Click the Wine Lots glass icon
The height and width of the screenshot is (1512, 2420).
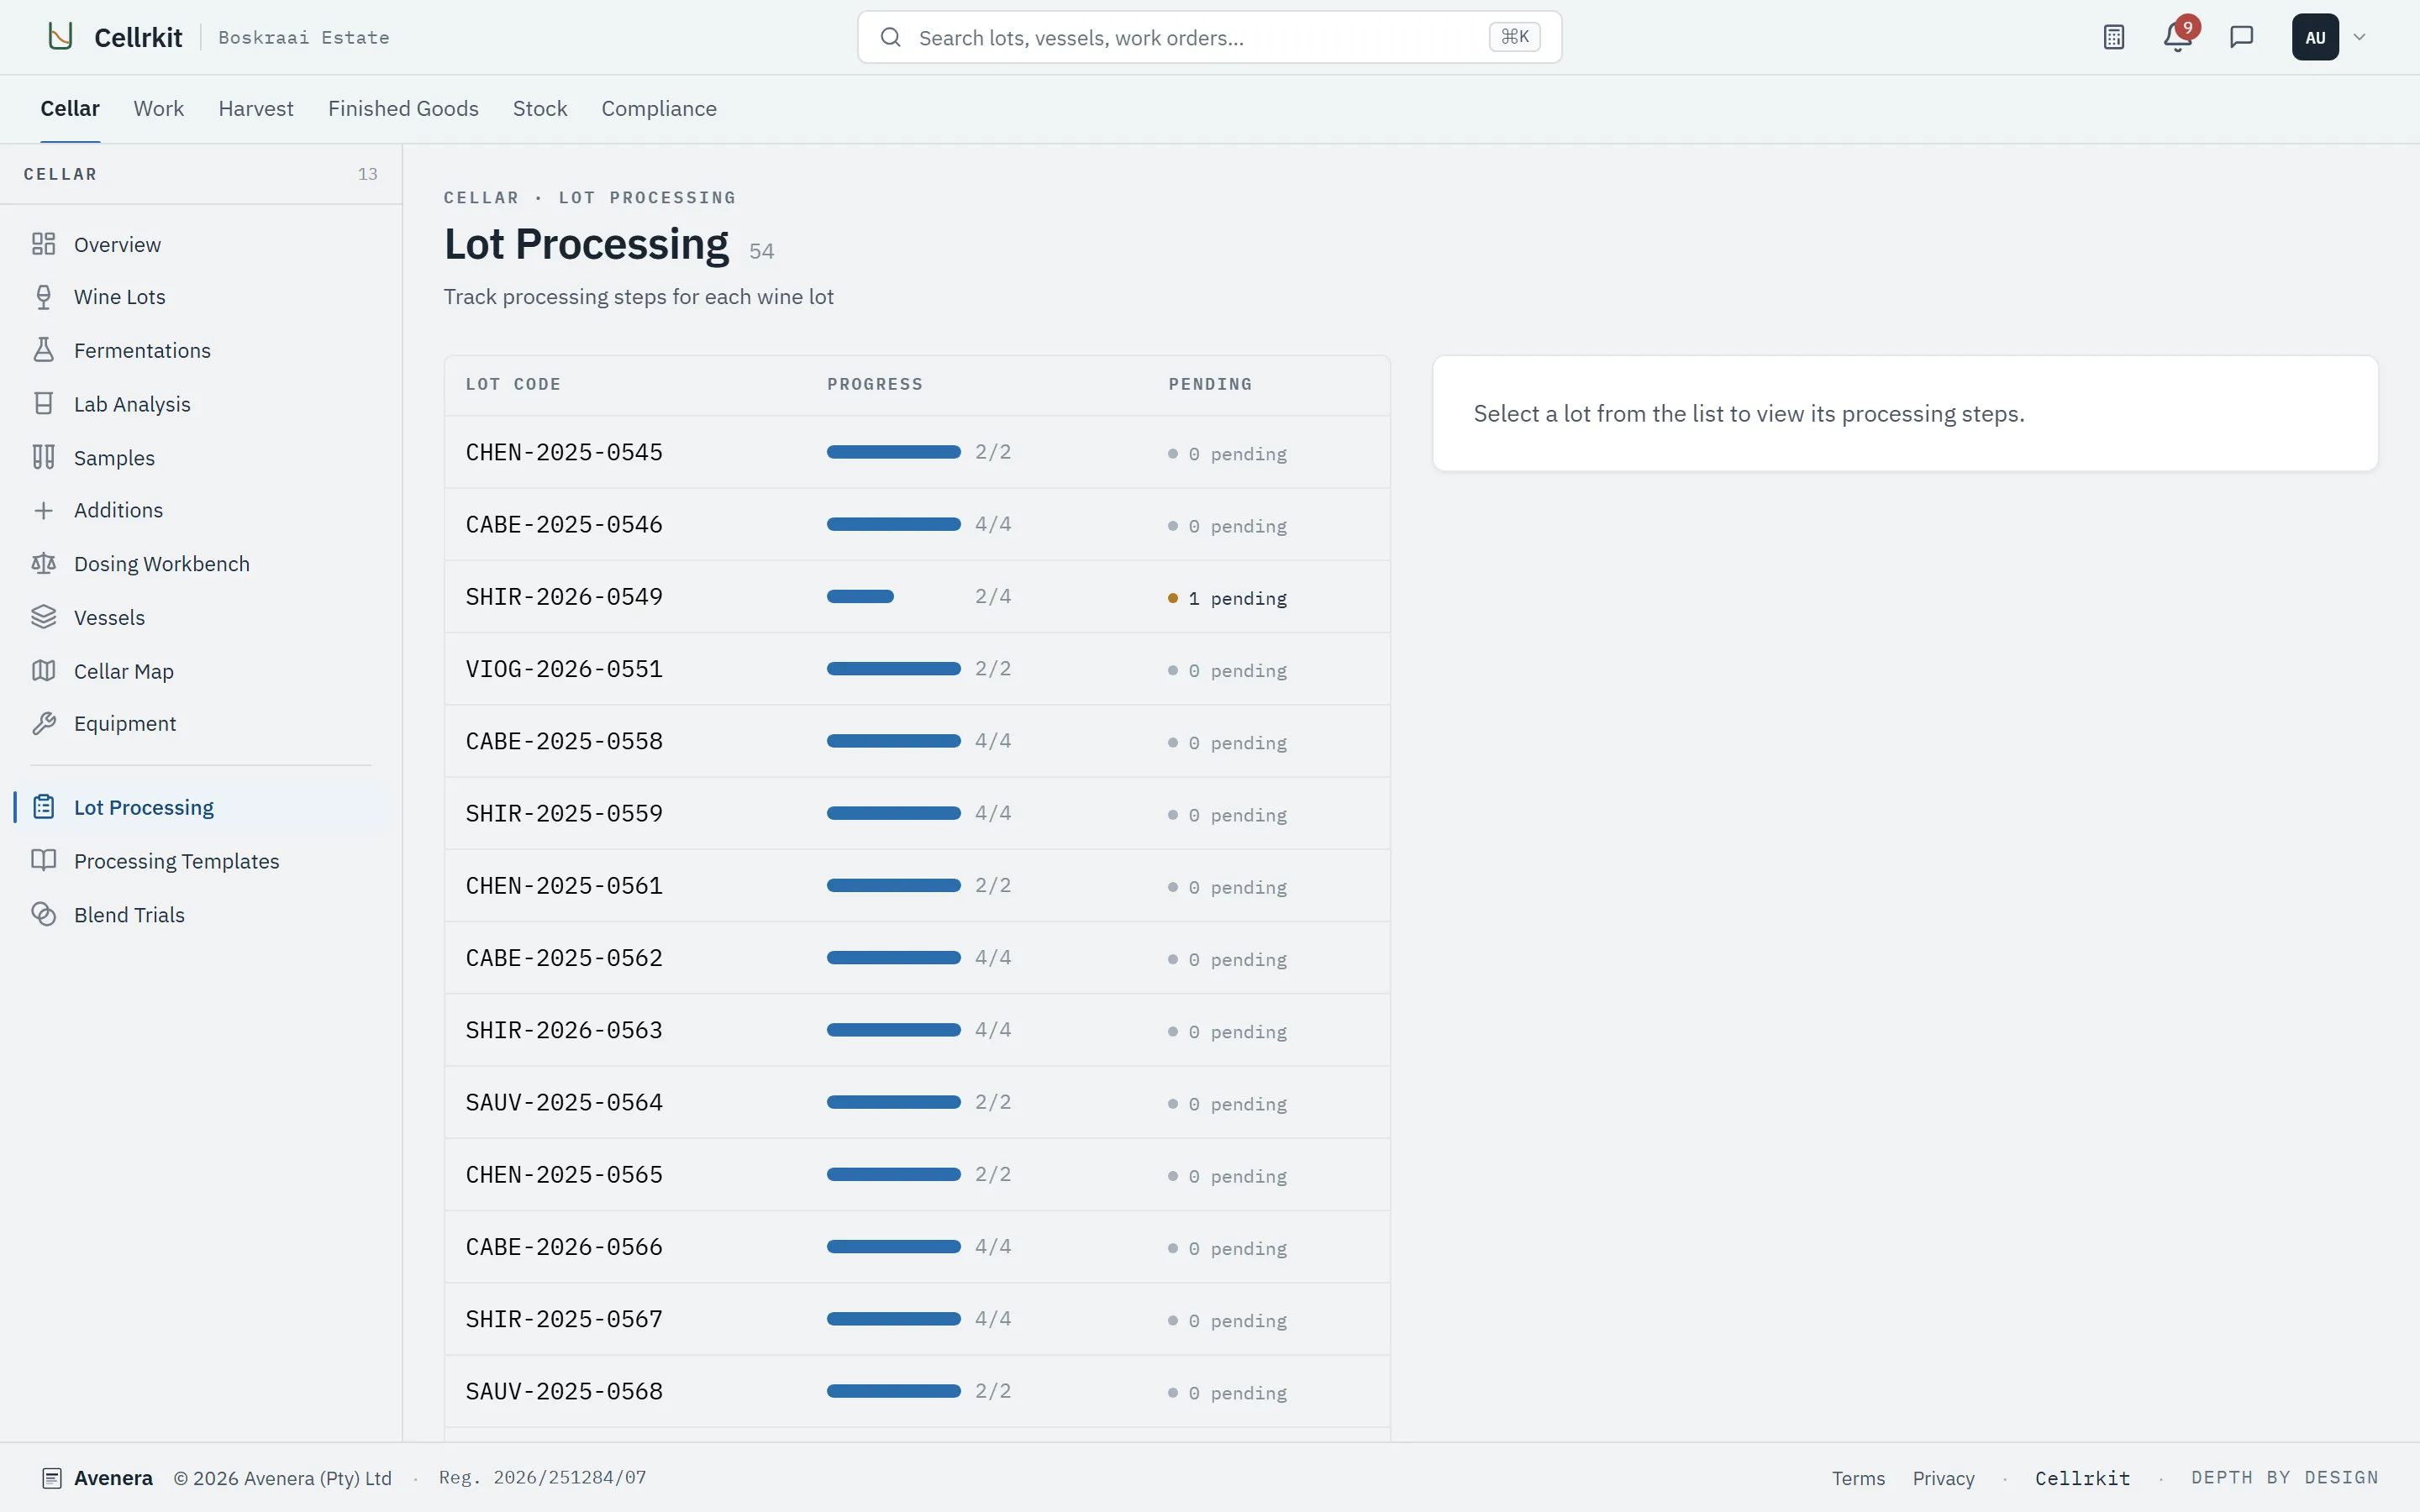click(43, 297)
